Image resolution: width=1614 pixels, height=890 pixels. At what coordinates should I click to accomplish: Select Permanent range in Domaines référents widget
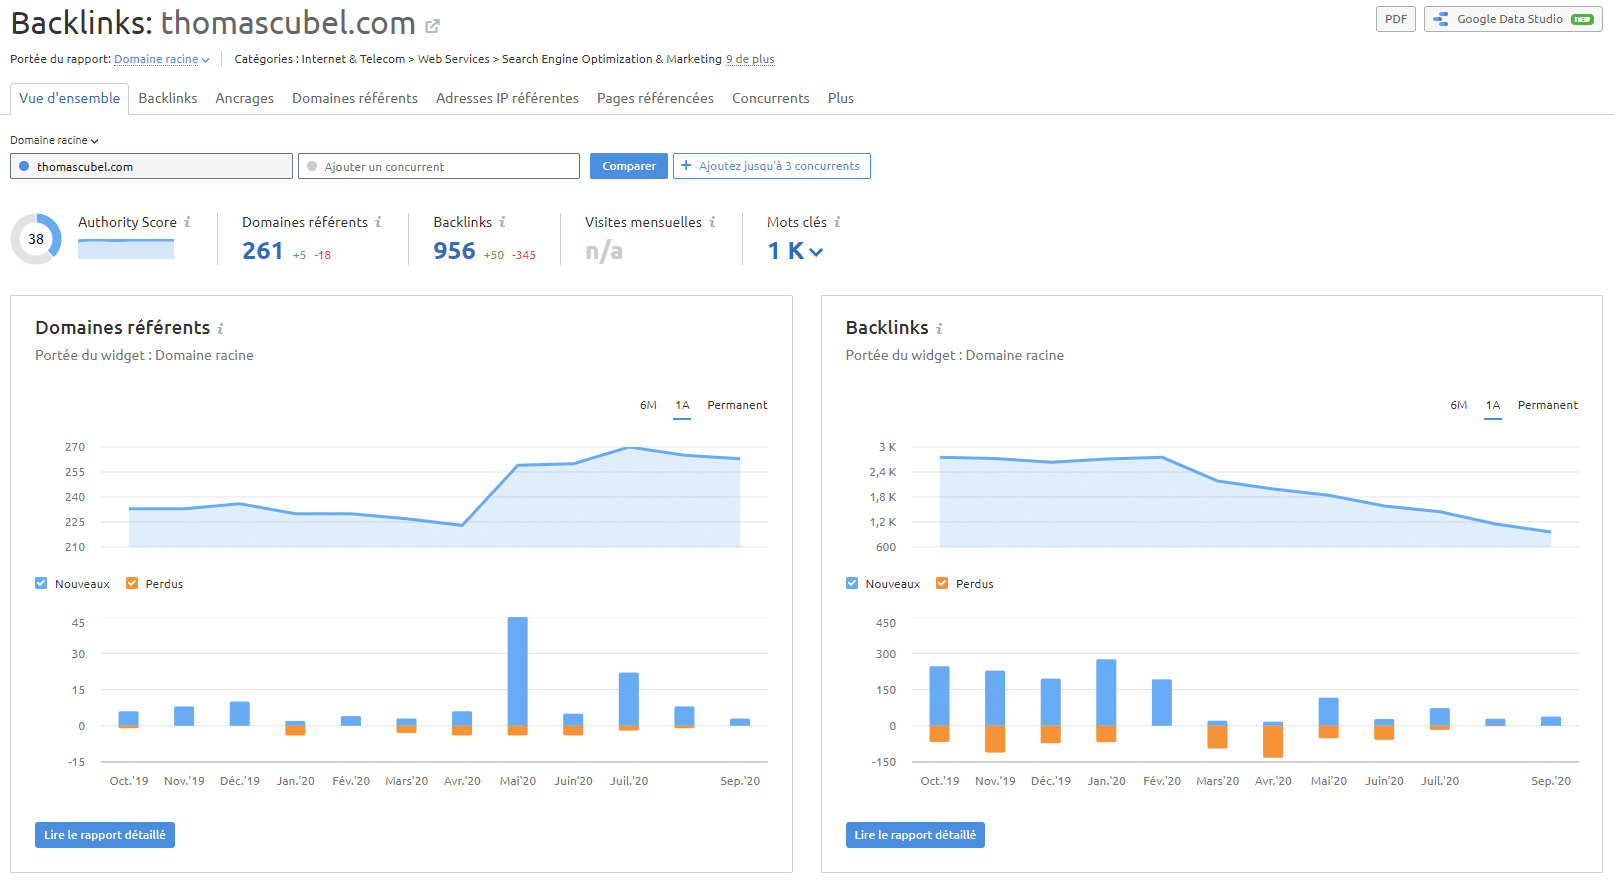737,405
